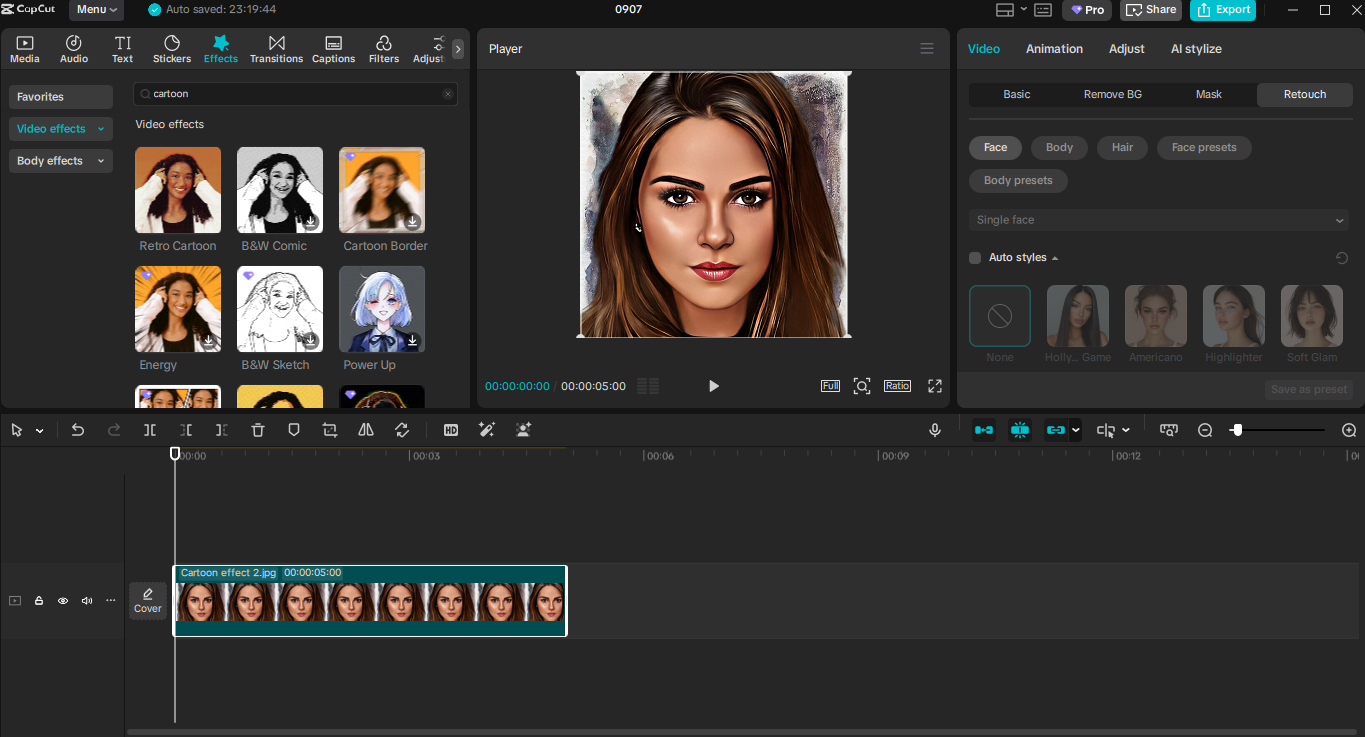Click the Export button
Image resolution: width=1365 pixels, height=737 pixels.
(x=1222, y=10)
